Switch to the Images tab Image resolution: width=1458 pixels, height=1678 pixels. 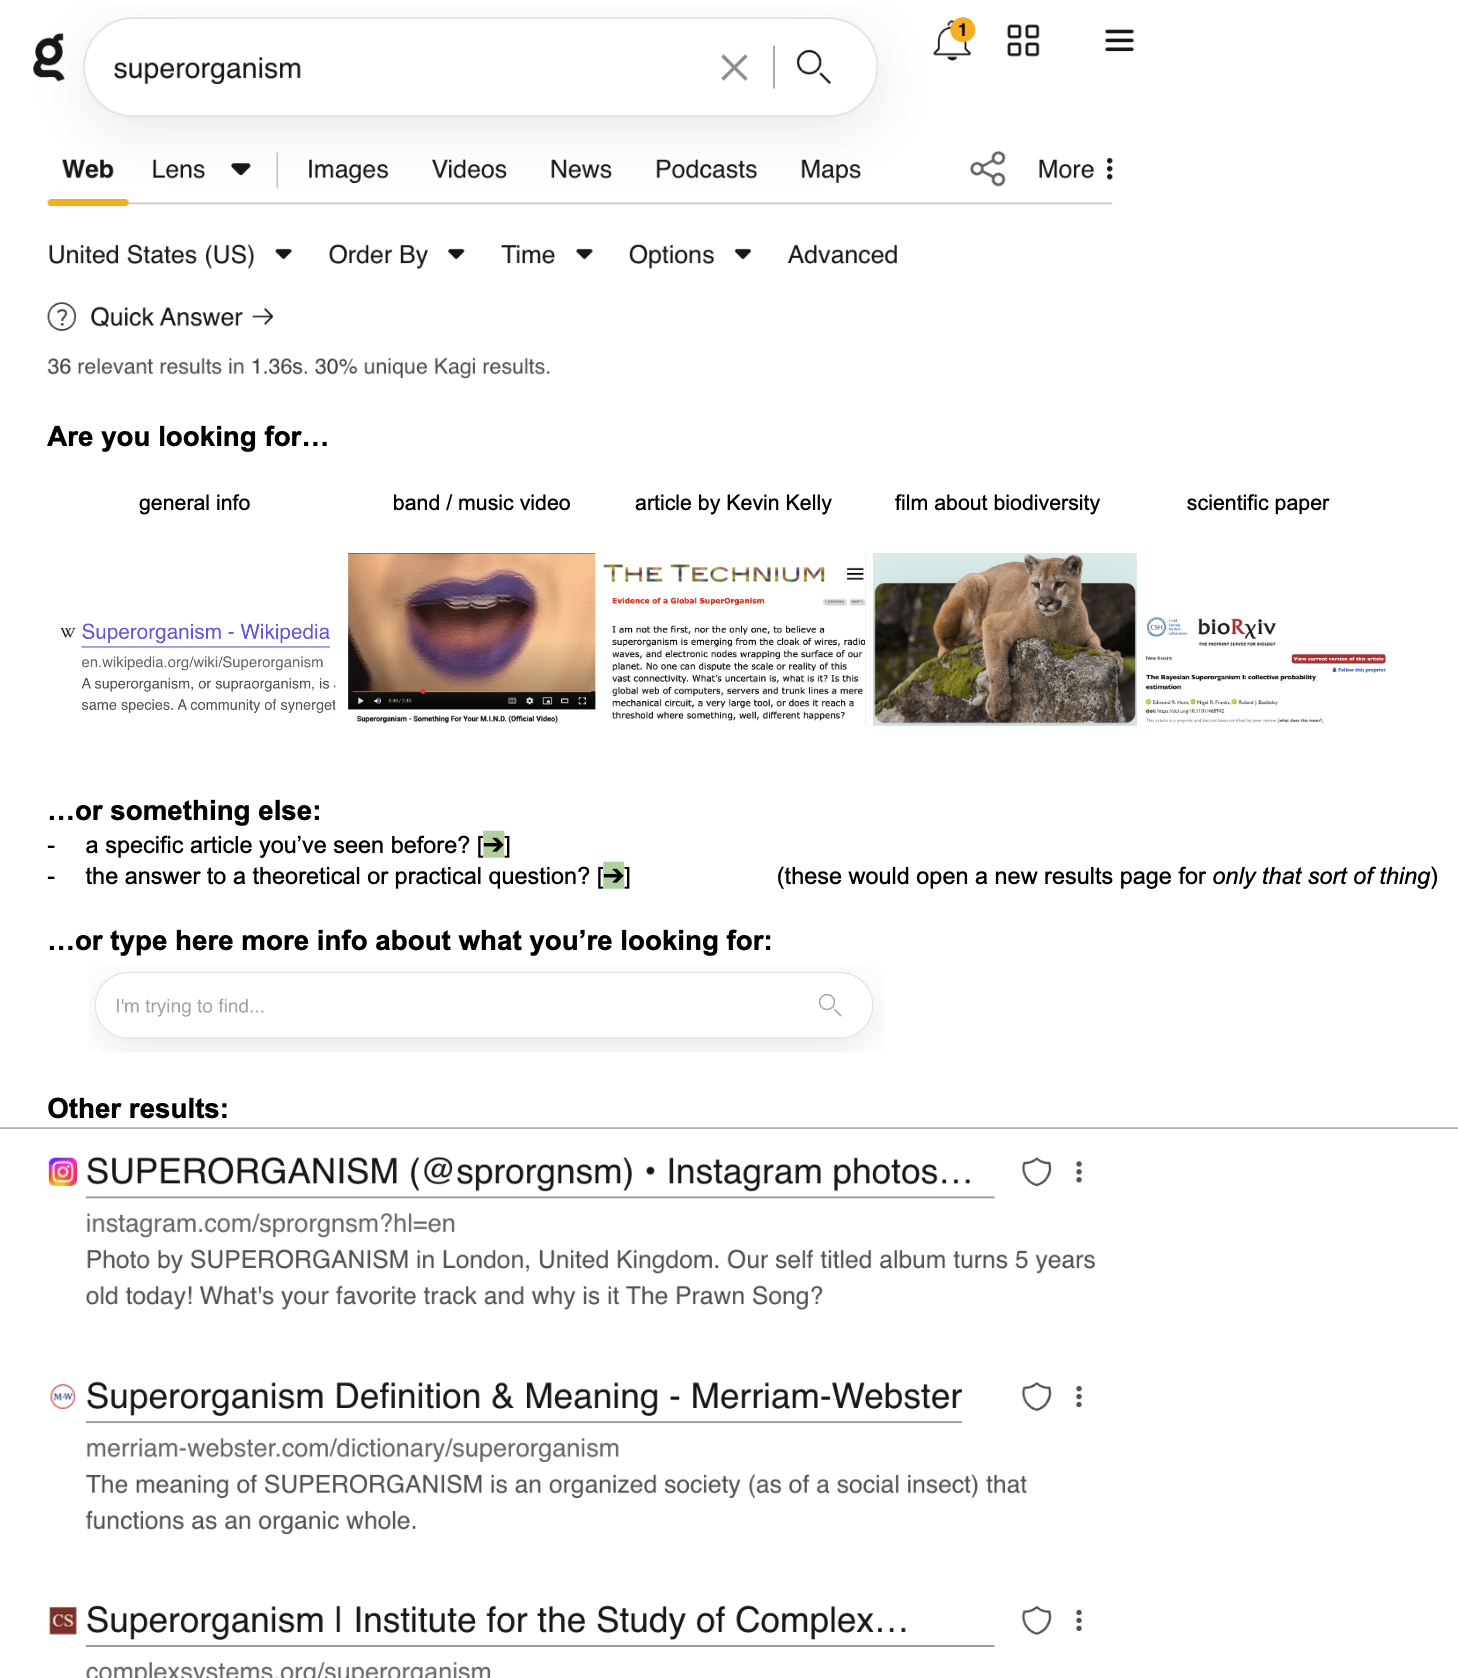[x=347, y=170]
